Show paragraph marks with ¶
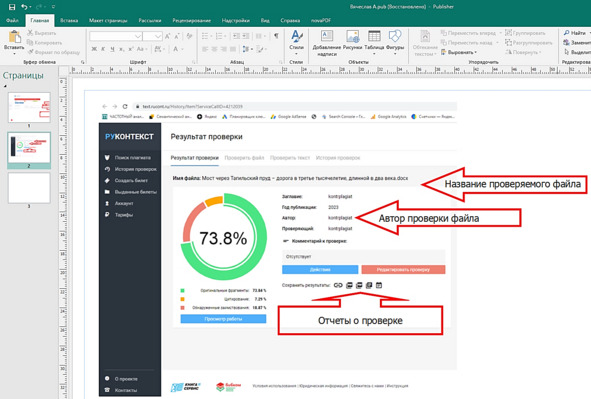591x399 pixels. (x=276, y=36)
